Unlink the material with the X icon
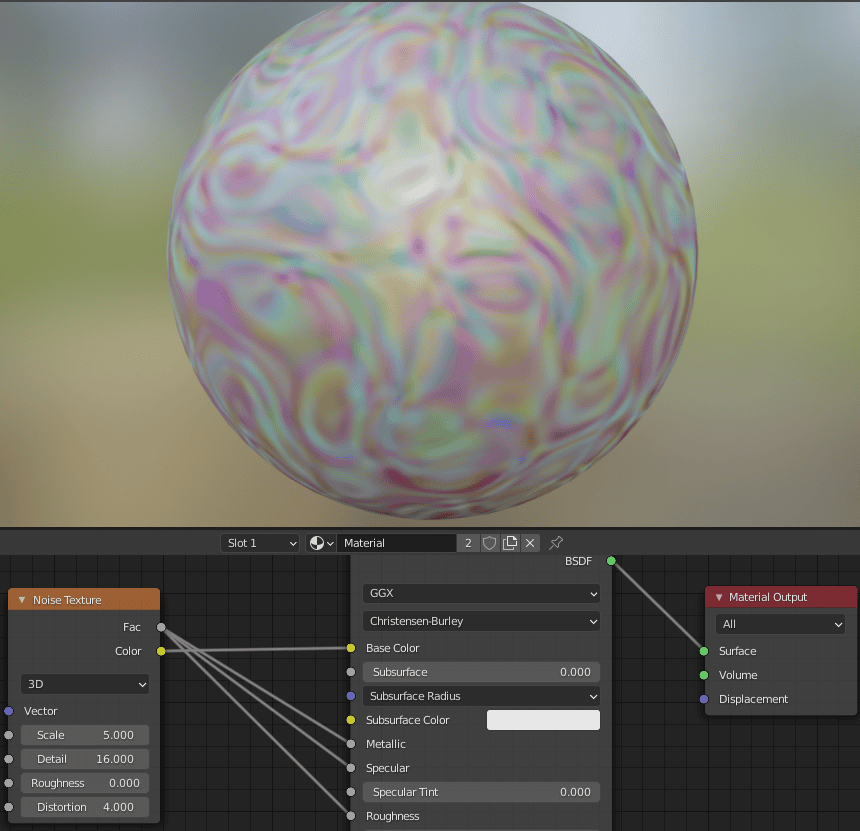The width and height of the screenshot is (860, 831). pyautogui.click(x=530, y=543)
